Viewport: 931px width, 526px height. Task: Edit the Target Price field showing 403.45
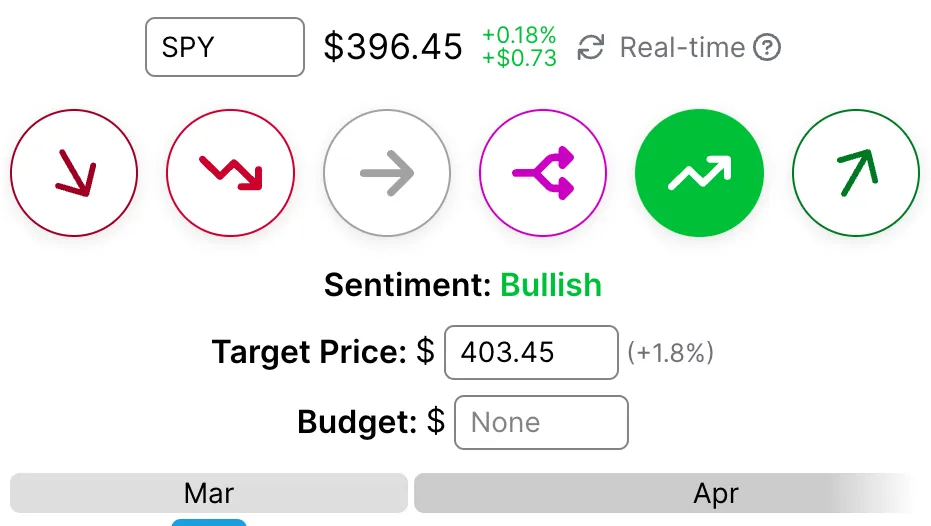530,352
